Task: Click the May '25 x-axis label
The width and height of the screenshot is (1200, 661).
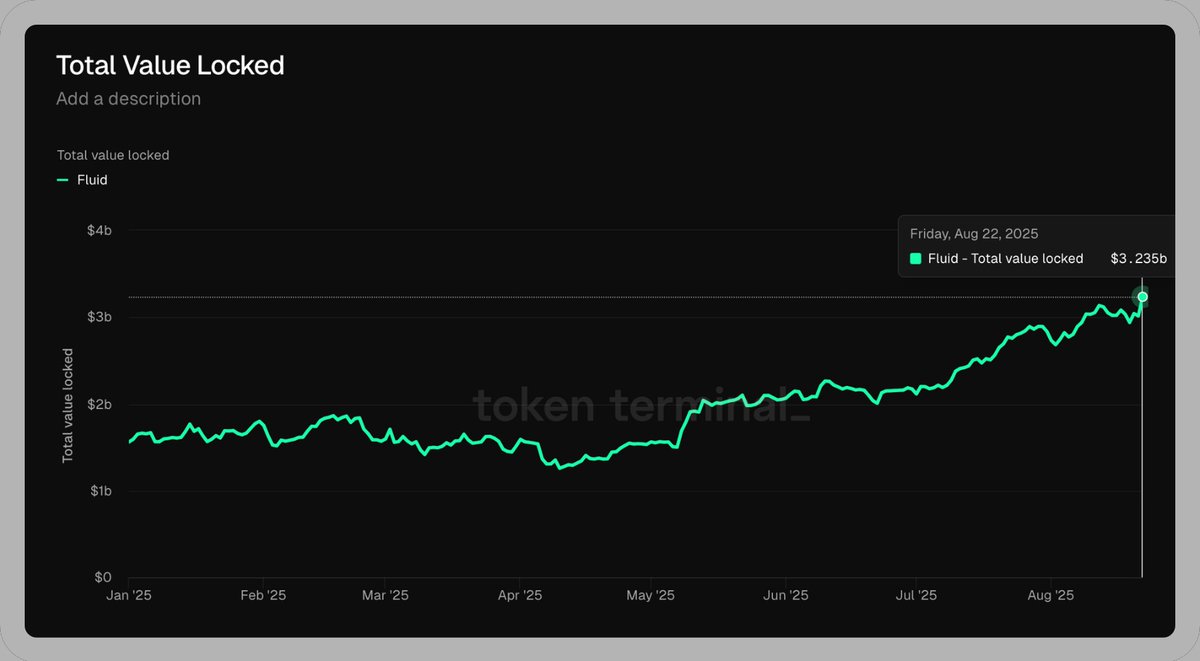Action: (x=650, y=595)
